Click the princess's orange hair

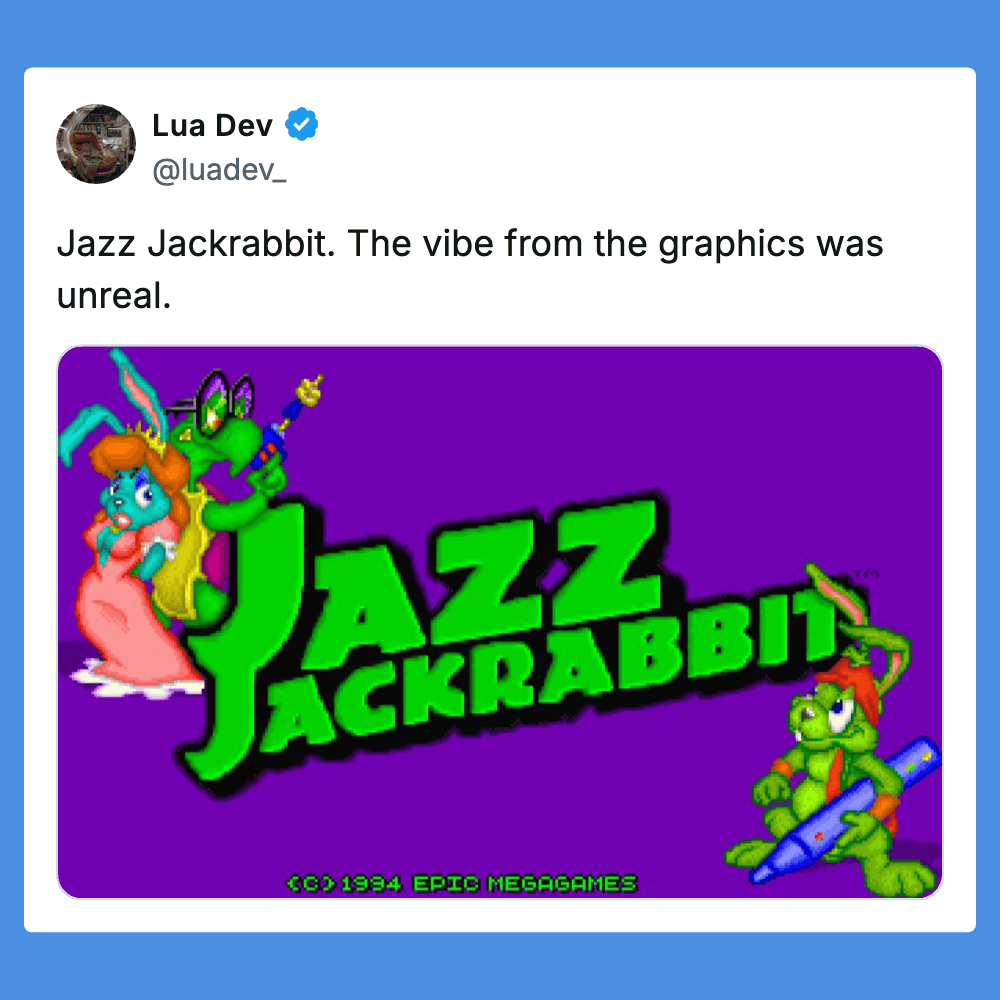coord(137,469)
